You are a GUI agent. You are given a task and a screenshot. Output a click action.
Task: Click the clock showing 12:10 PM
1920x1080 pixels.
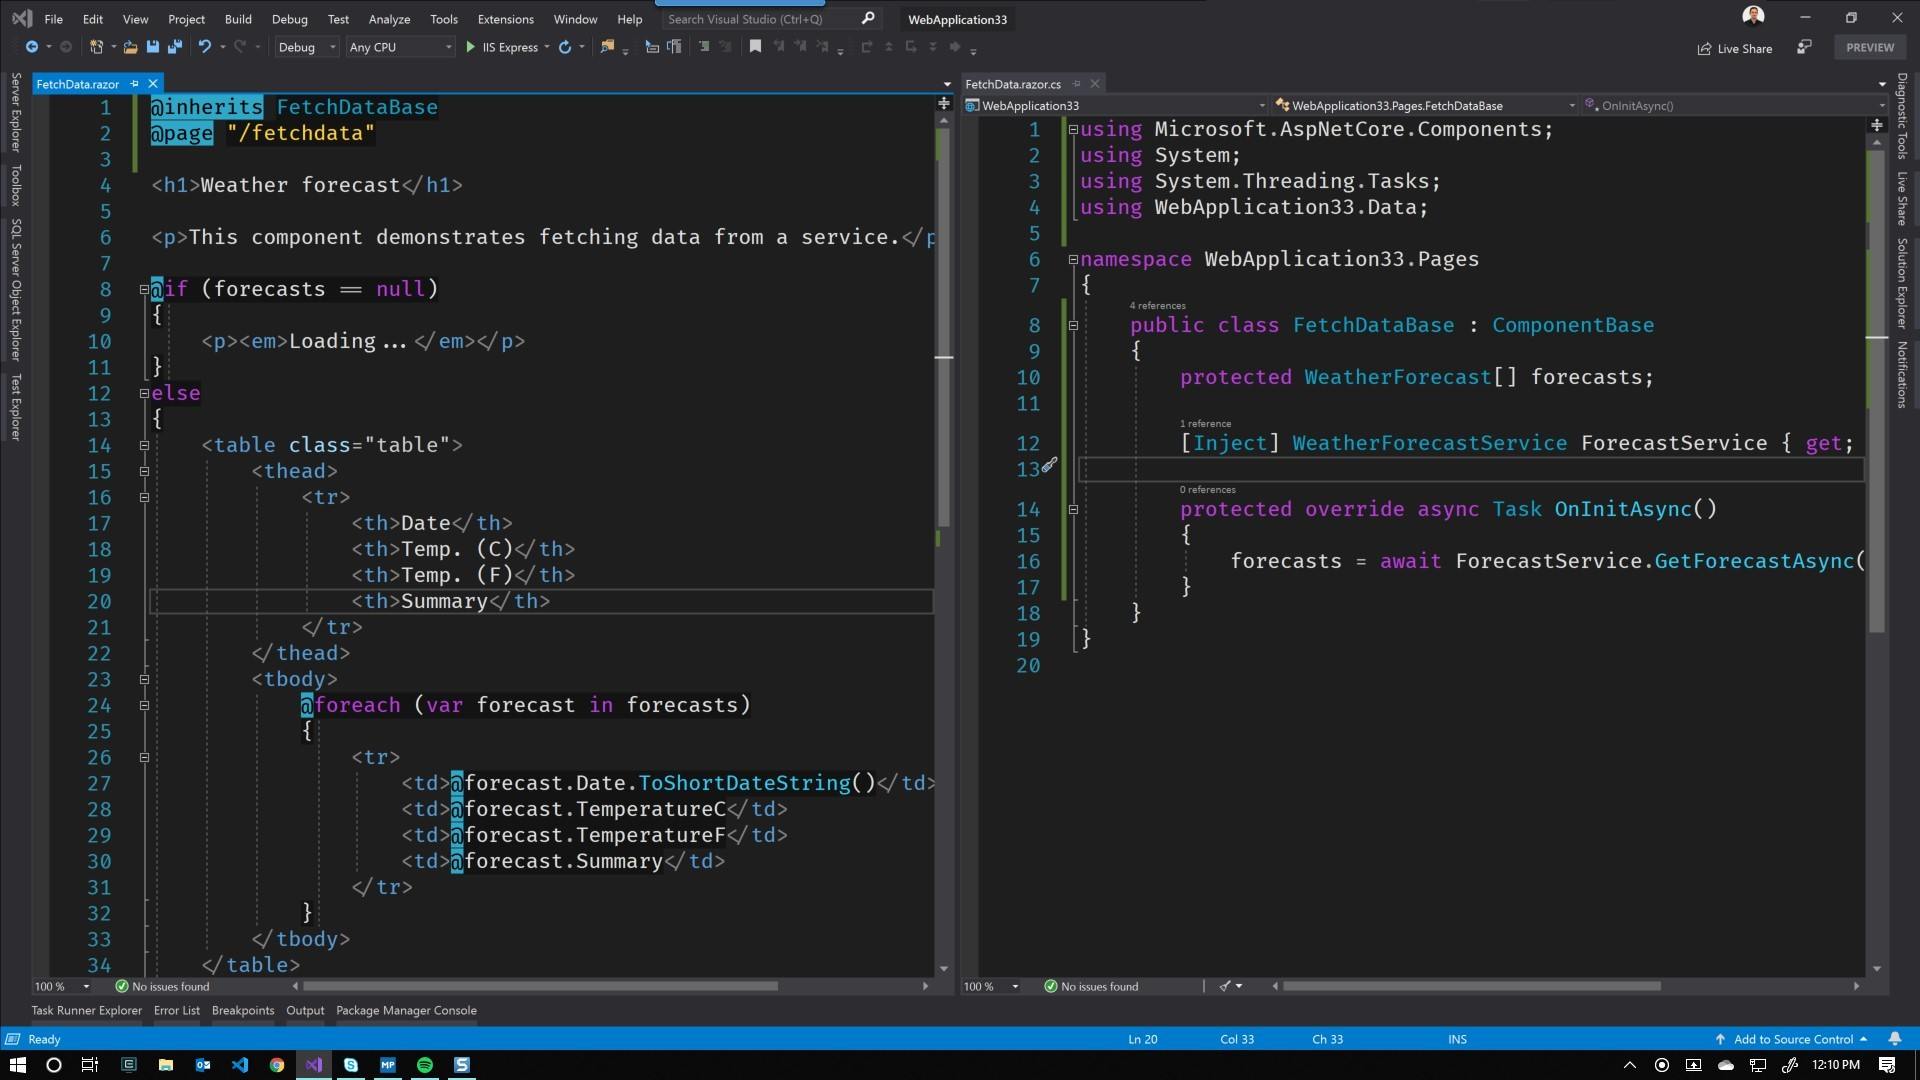coord(1836,1065)
